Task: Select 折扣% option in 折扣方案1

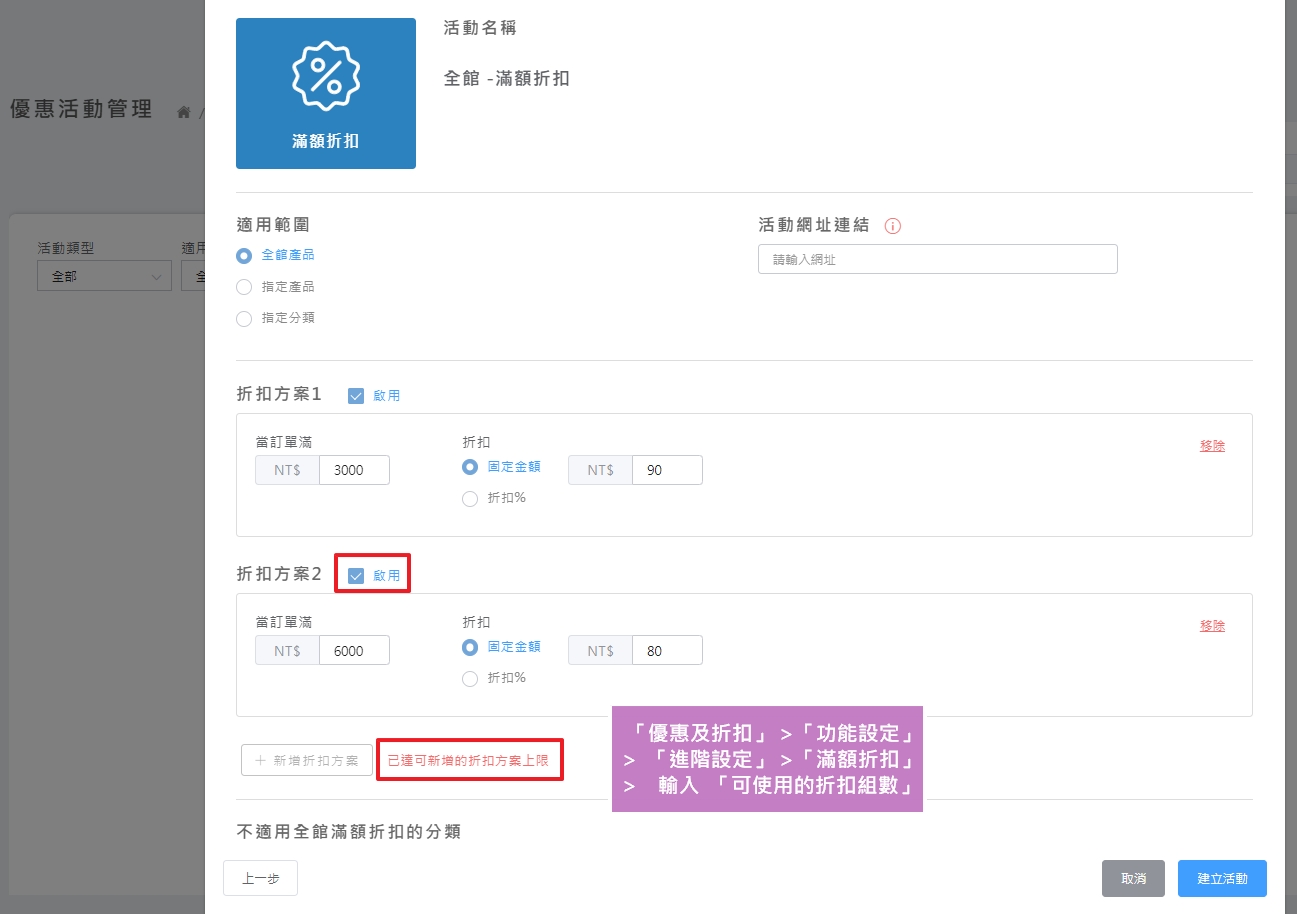Action: click(x=470, y=499)
